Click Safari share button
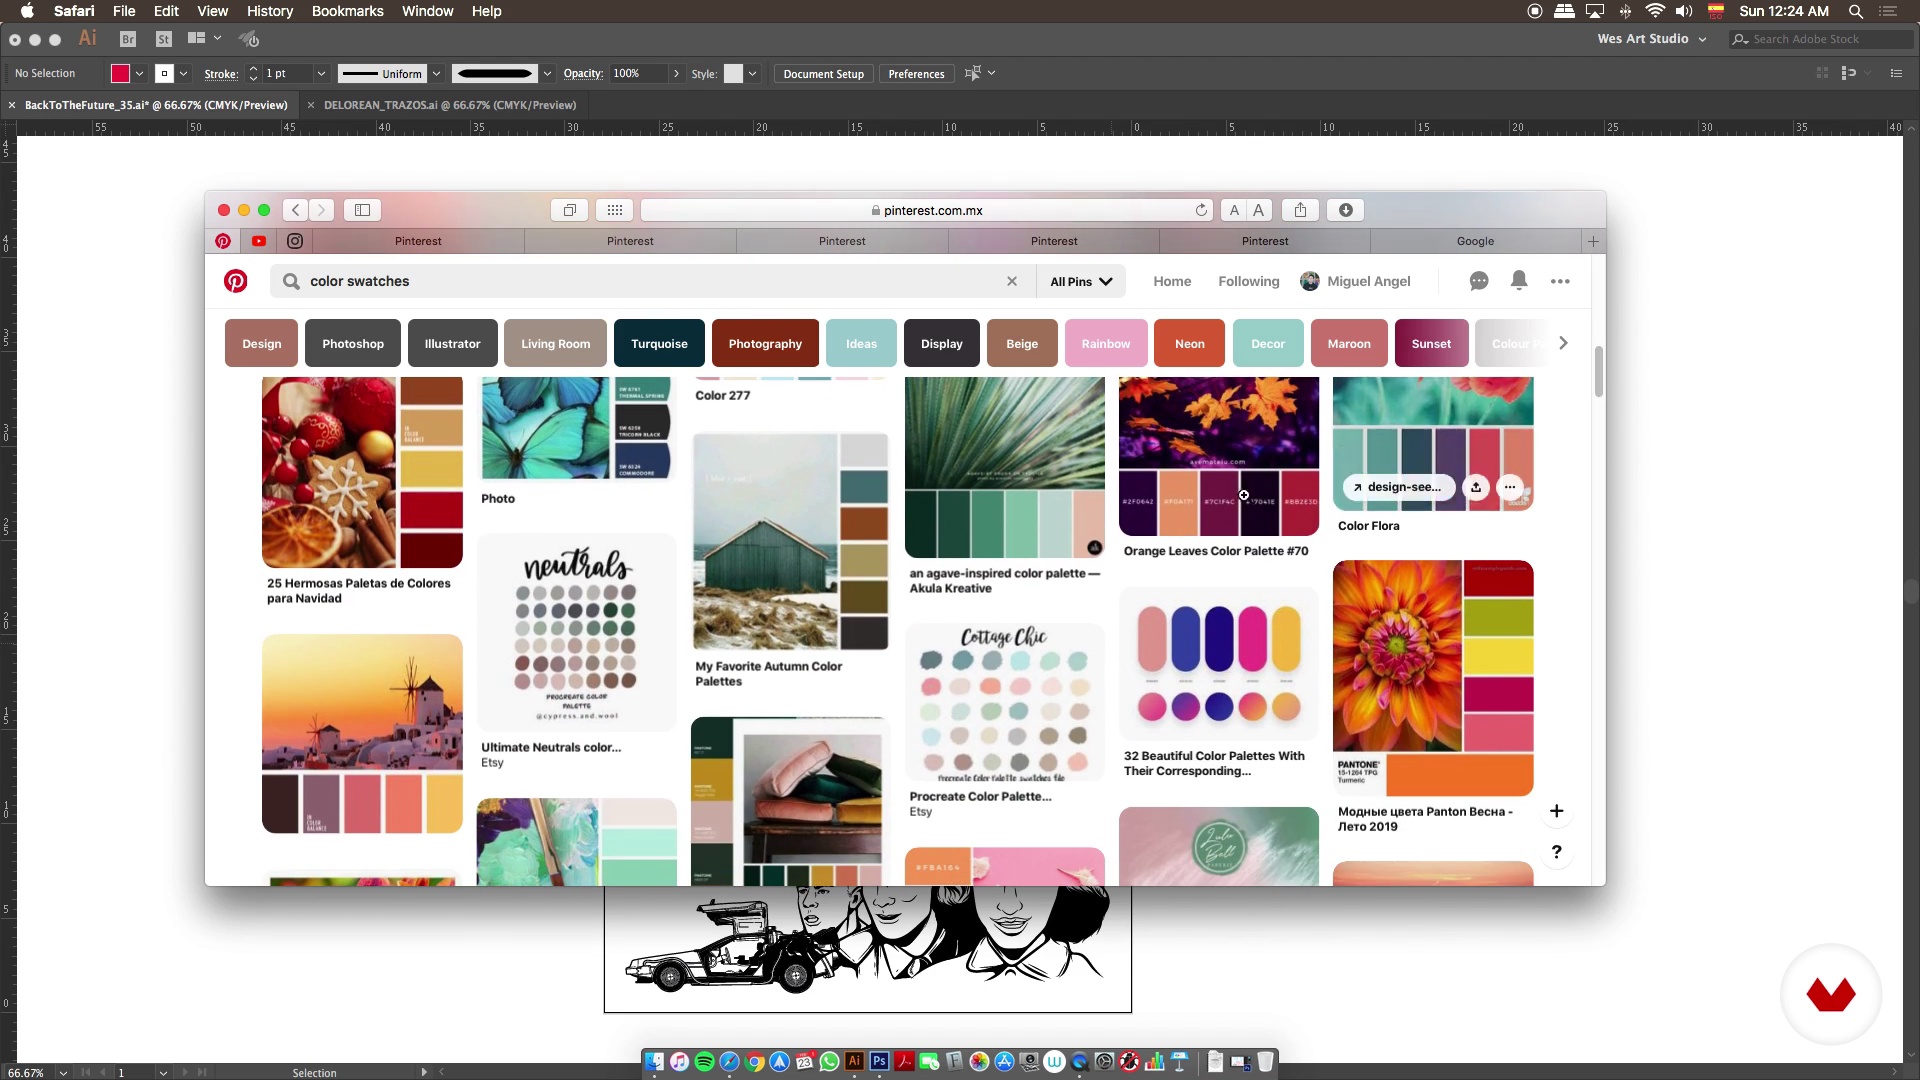 click(1300, 210)
